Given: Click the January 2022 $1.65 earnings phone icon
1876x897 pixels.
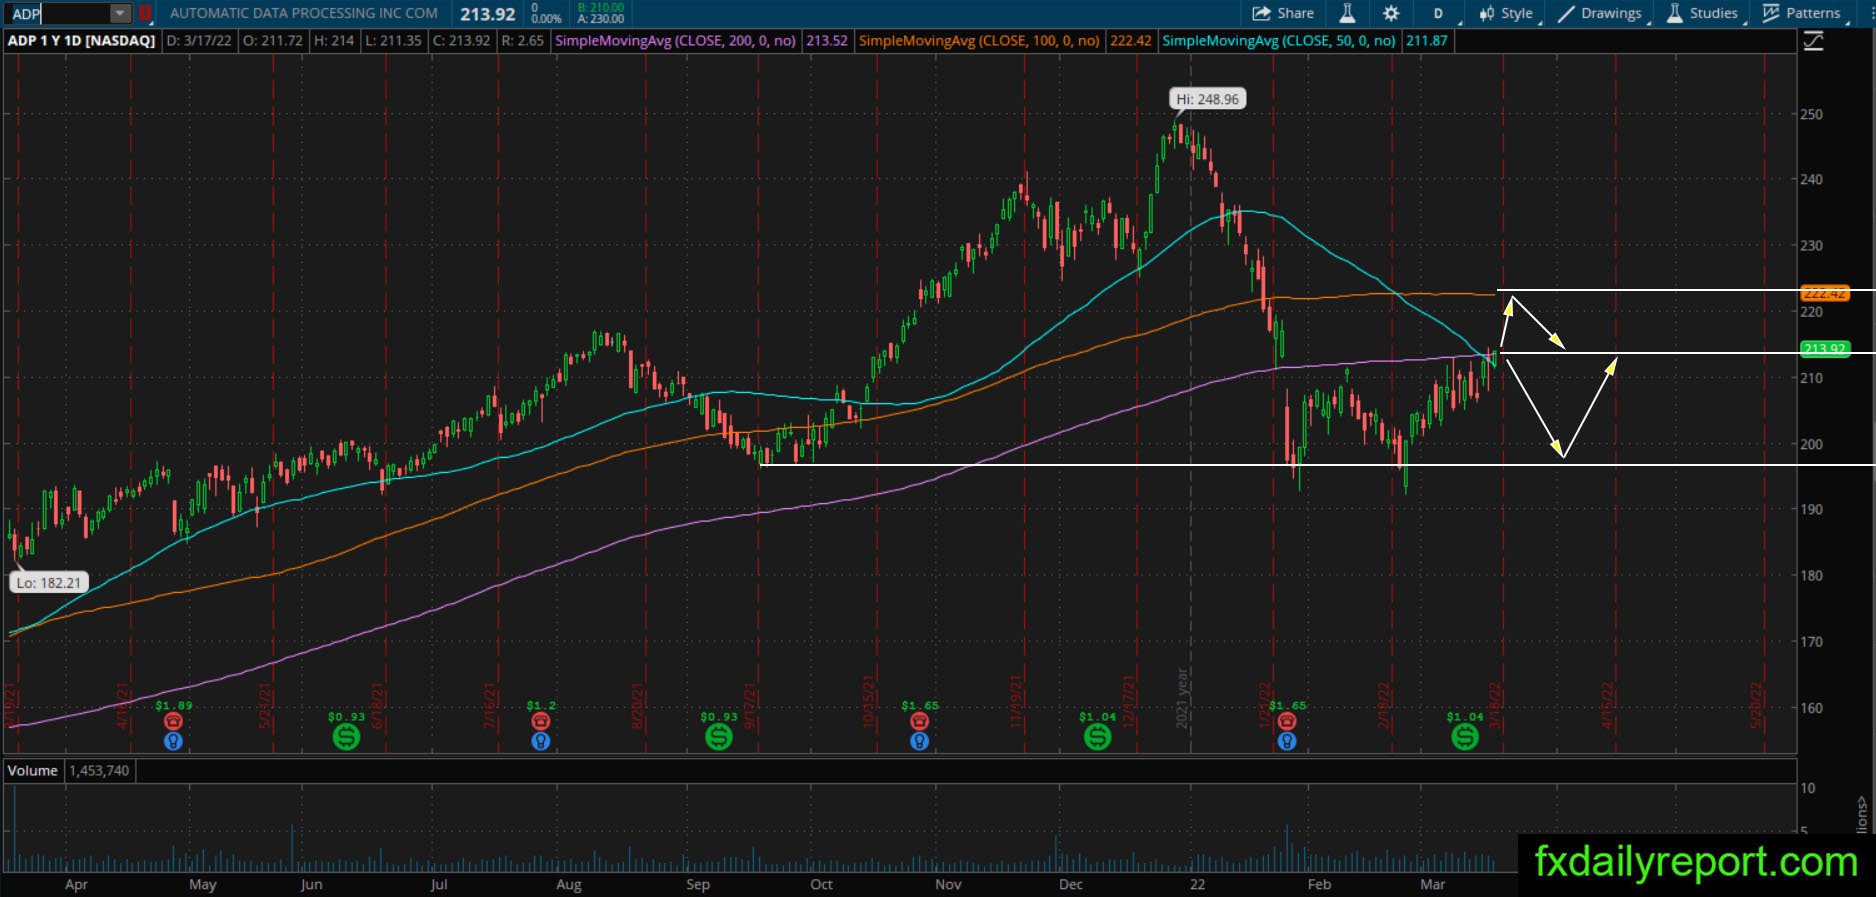Looking at the screenshot, I should tap(1287, 721).
